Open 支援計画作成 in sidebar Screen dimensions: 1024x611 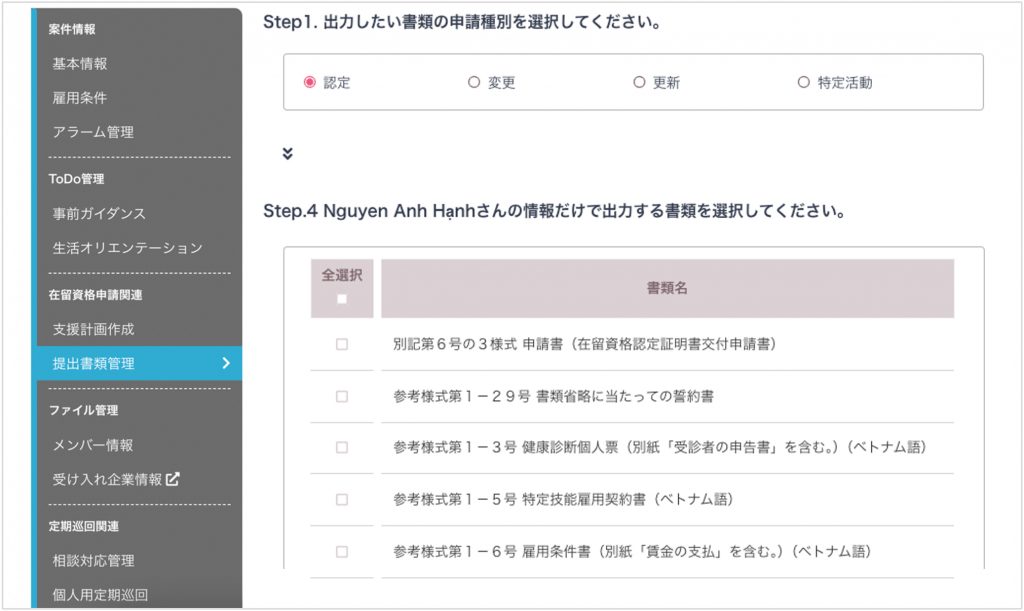point(93,328)
